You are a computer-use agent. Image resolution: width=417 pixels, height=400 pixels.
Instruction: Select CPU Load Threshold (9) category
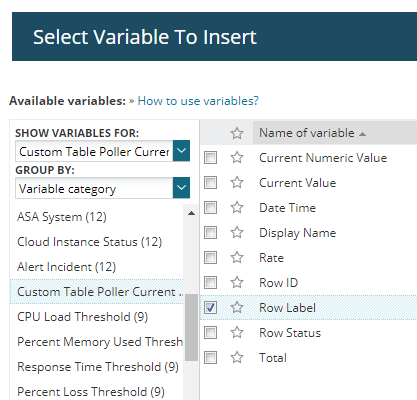click(x=82, y=317)
